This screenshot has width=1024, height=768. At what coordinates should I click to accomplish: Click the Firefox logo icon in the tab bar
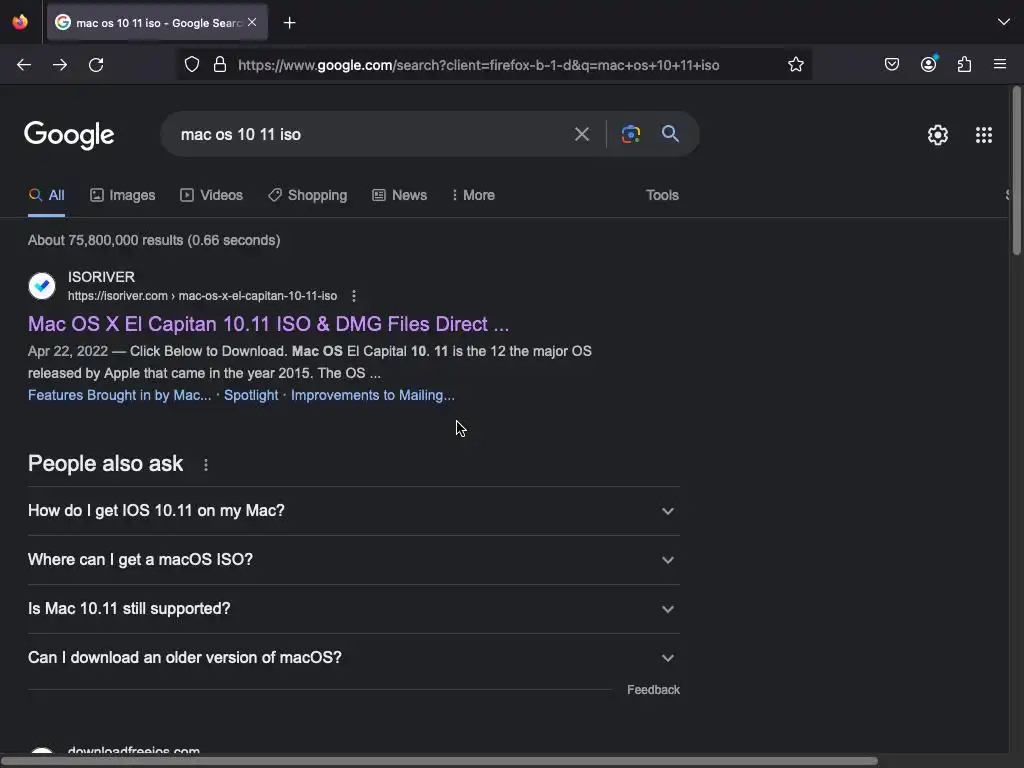coord(20,22)
